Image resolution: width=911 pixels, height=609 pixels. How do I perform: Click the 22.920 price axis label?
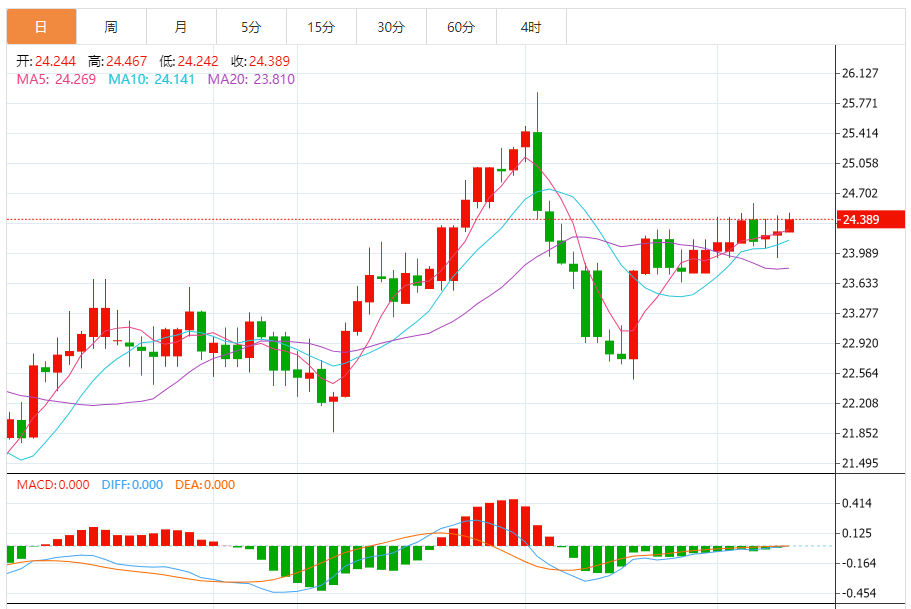click(x=860, y=343)
